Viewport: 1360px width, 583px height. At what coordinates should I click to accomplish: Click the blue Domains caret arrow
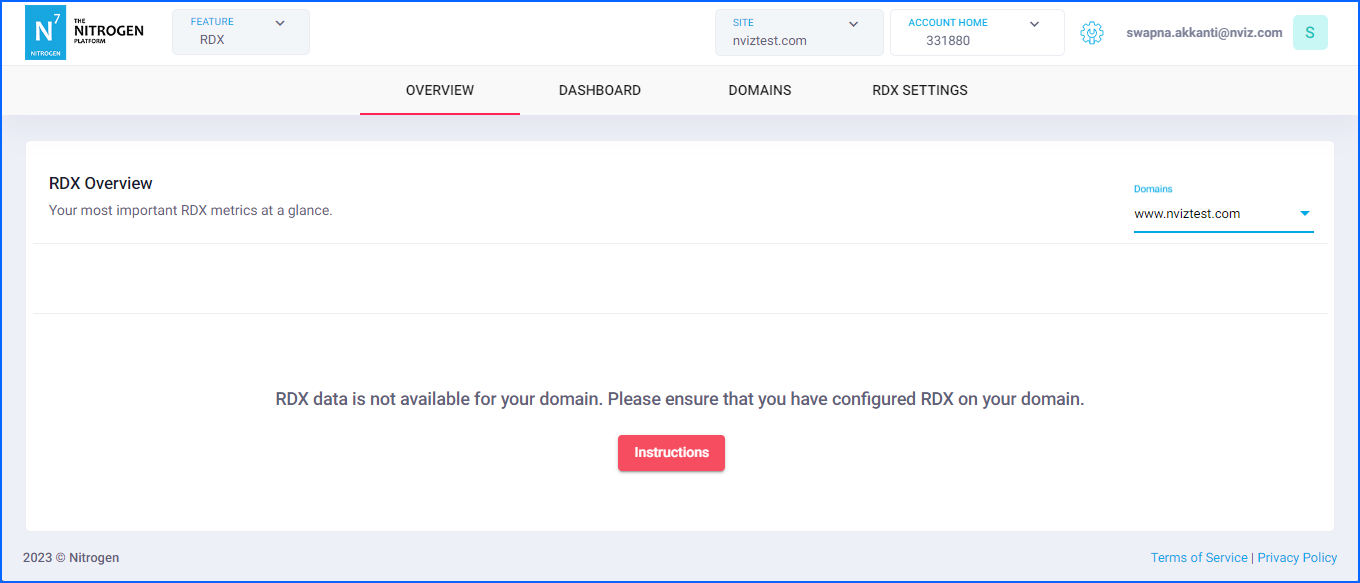1304,214
